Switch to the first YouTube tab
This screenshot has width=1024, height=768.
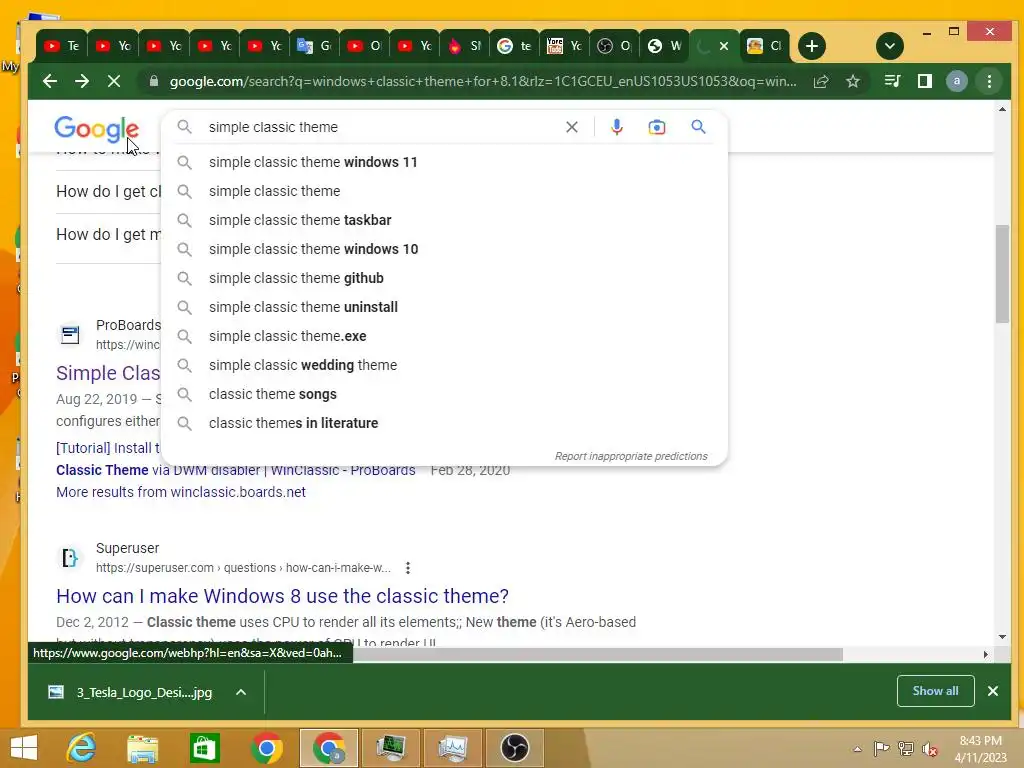pos(62,46)
